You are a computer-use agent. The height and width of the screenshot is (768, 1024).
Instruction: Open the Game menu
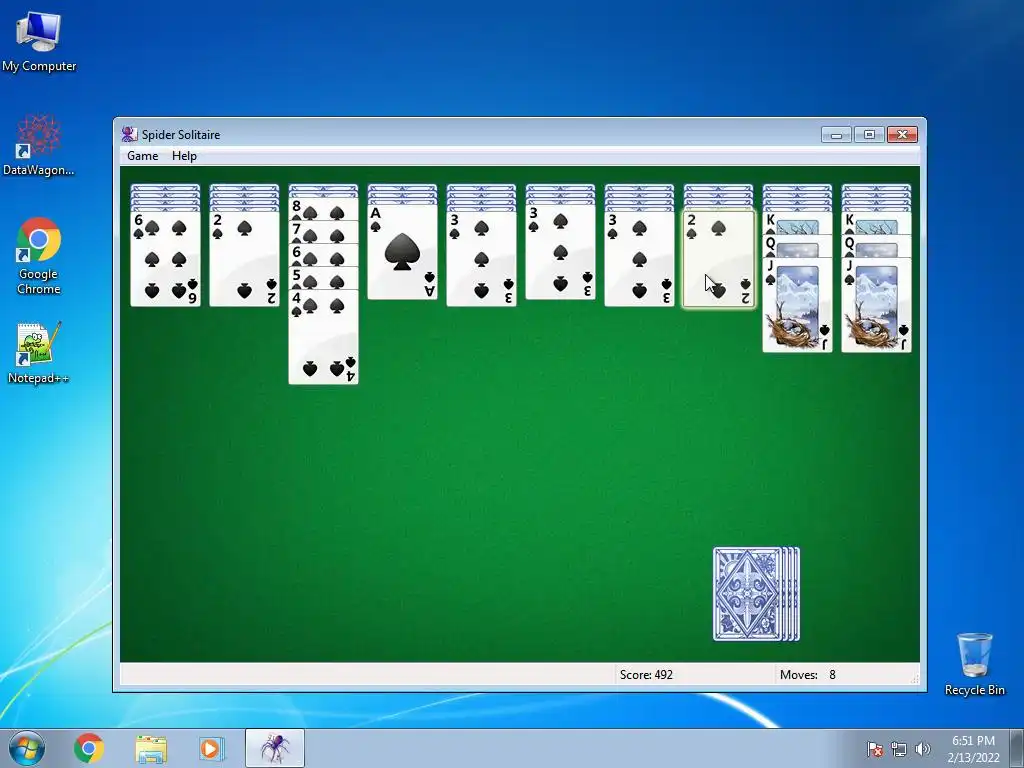(142, 156)
